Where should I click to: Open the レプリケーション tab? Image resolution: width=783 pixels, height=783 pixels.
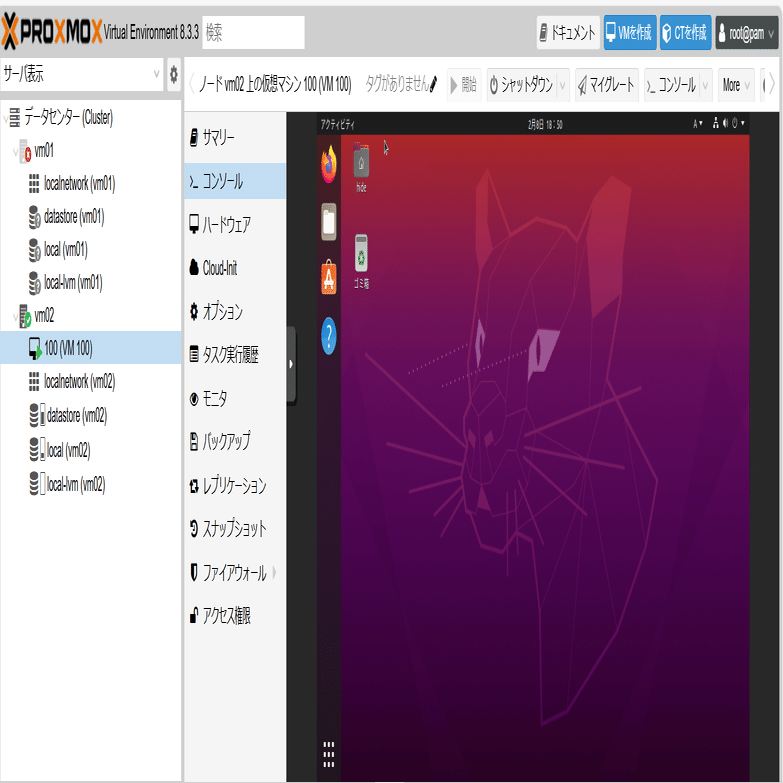pyautogui.click(x=235, y=485)
